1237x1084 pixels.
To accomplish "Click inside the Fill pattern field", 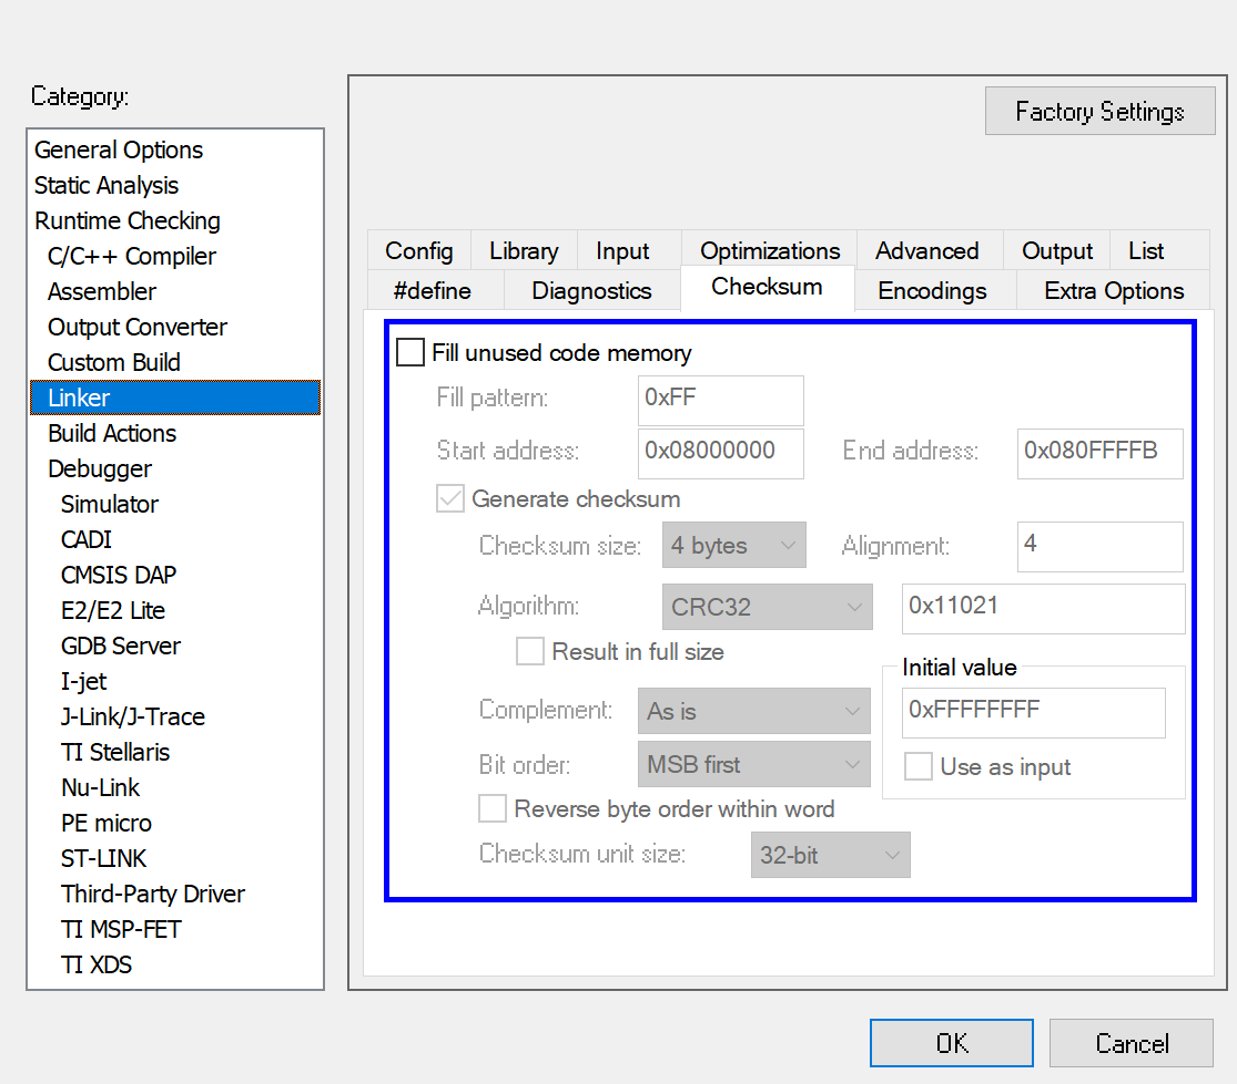I will click(x=720, y=400).
